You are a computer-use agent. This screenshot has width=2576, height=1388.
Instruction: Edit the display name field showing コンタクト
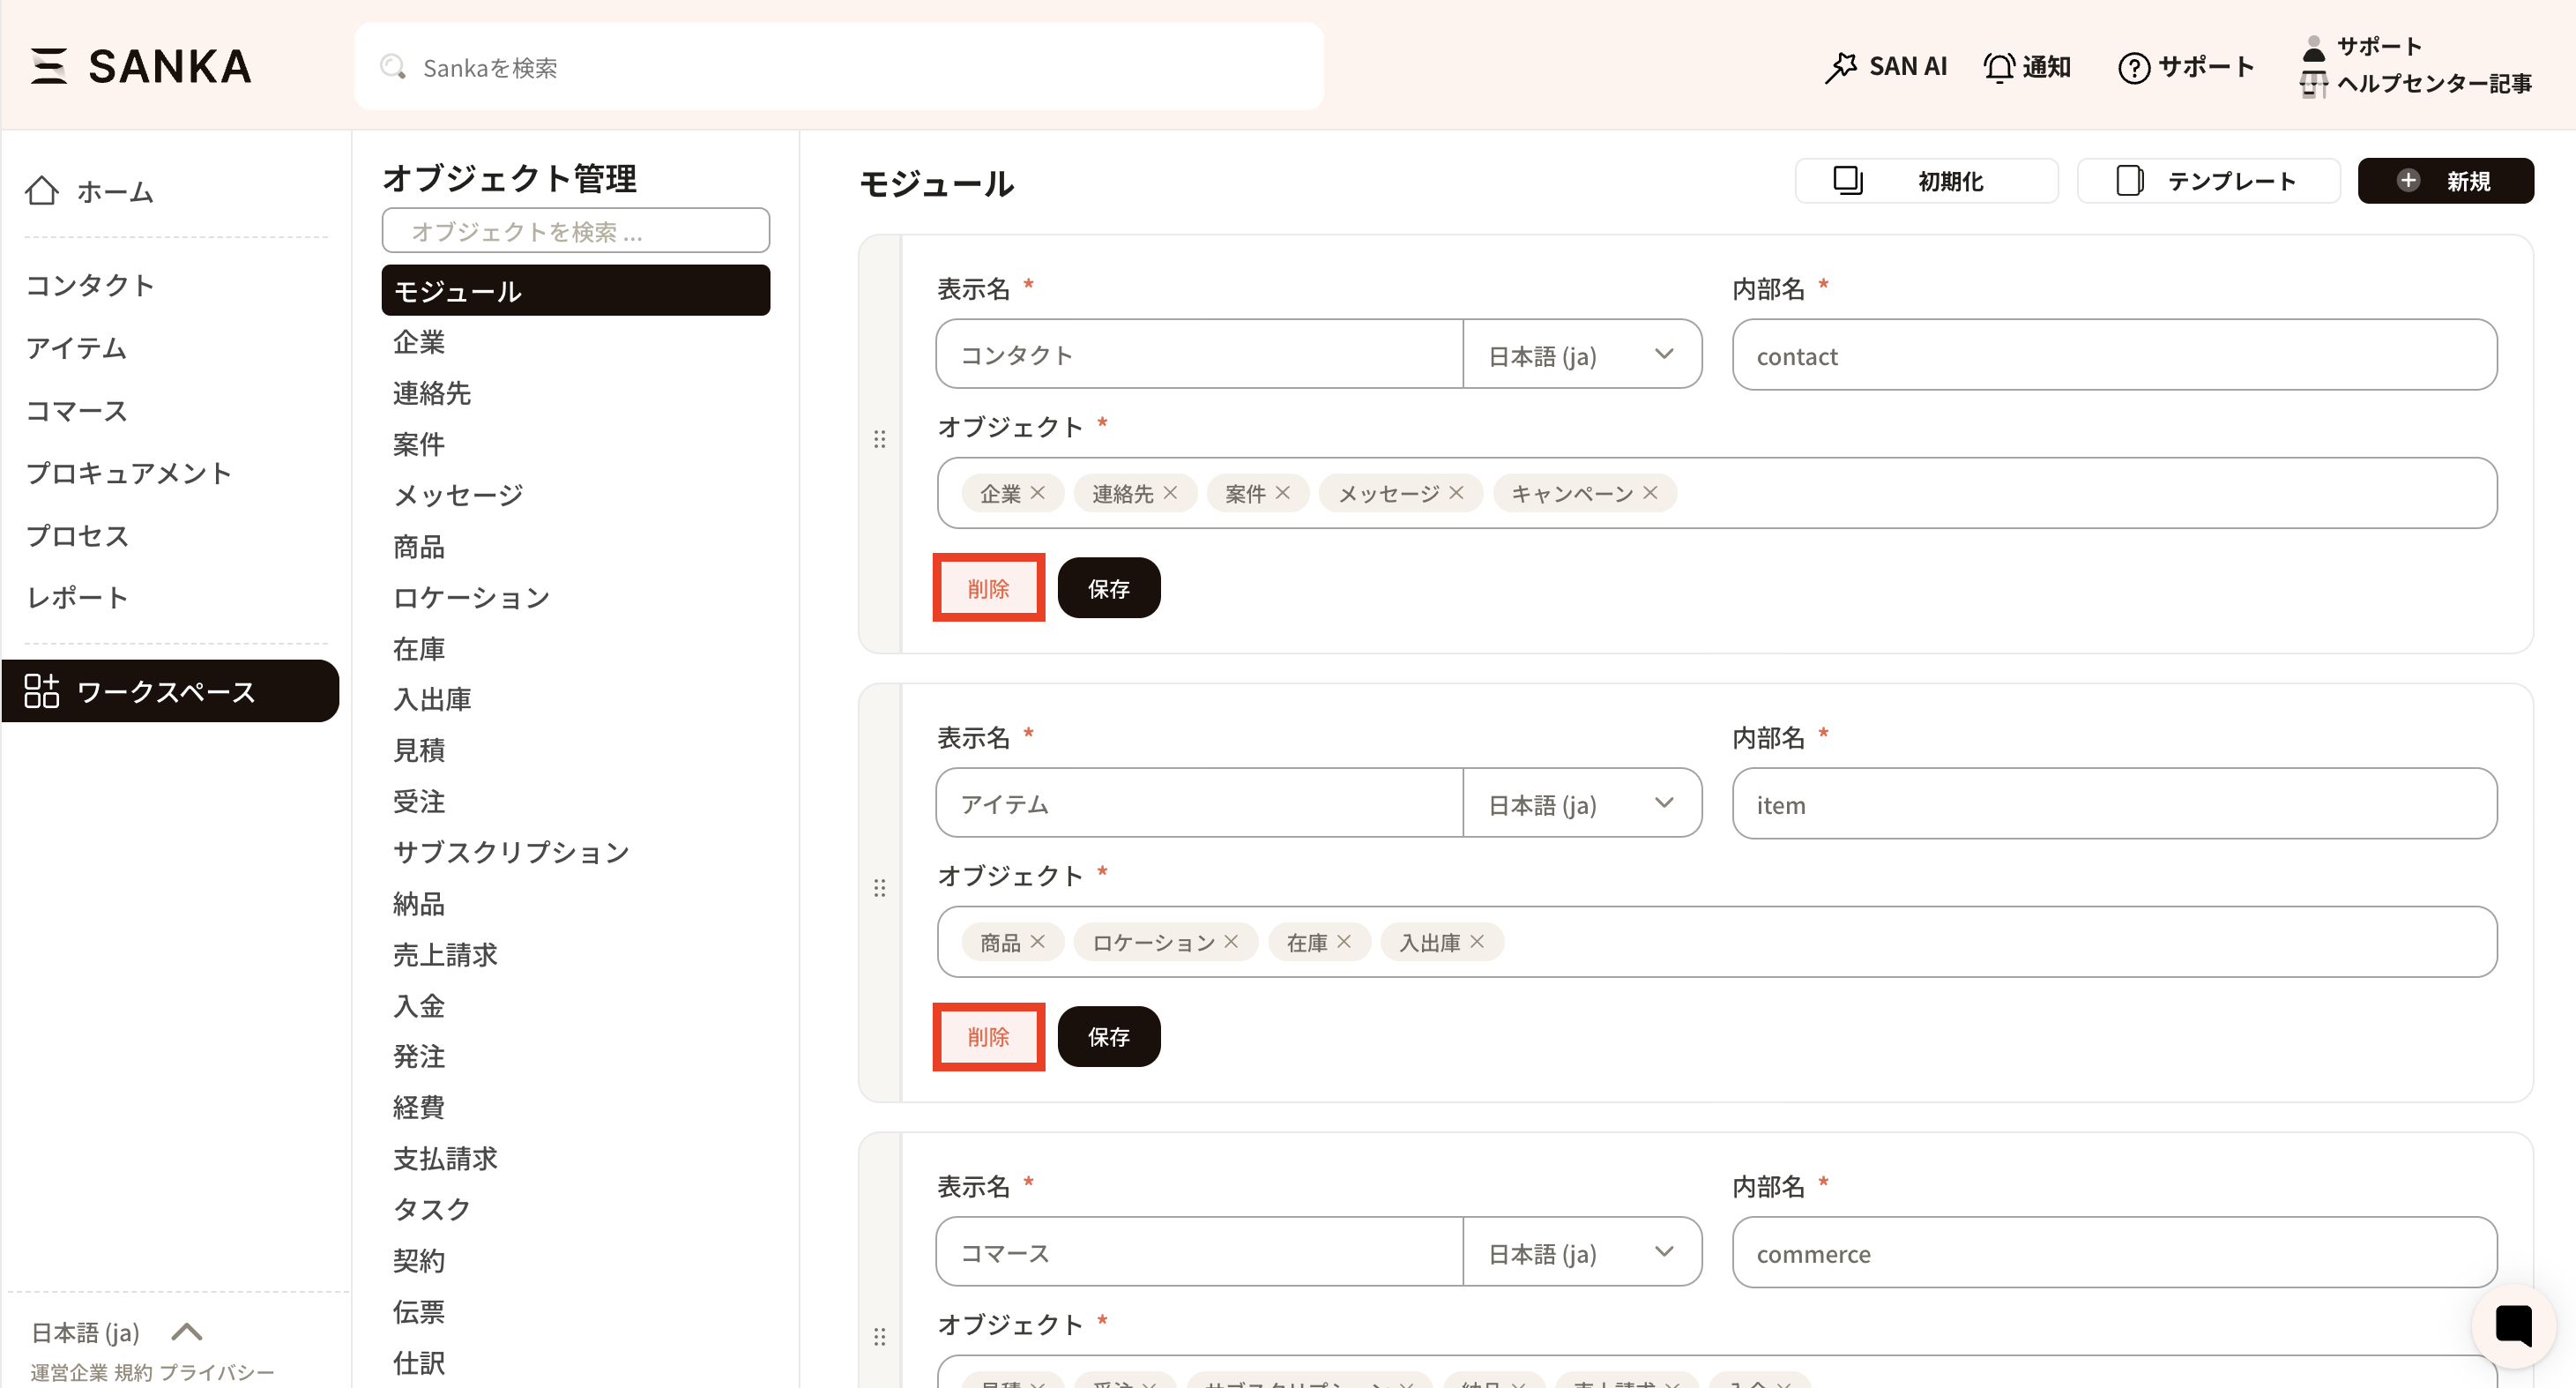[1199, 355]
